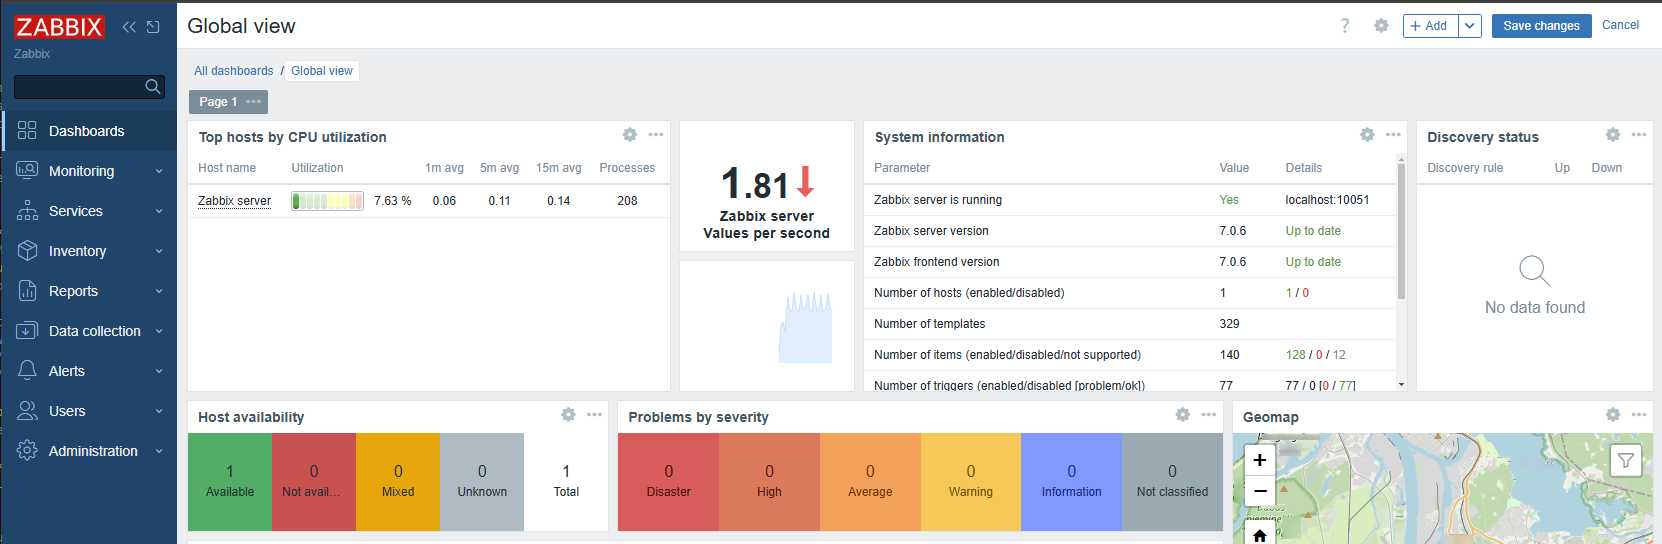Click the Monitoring eye-screen icon
Viewport: 1662px width, 544px height.
click(x=27, y=170)
